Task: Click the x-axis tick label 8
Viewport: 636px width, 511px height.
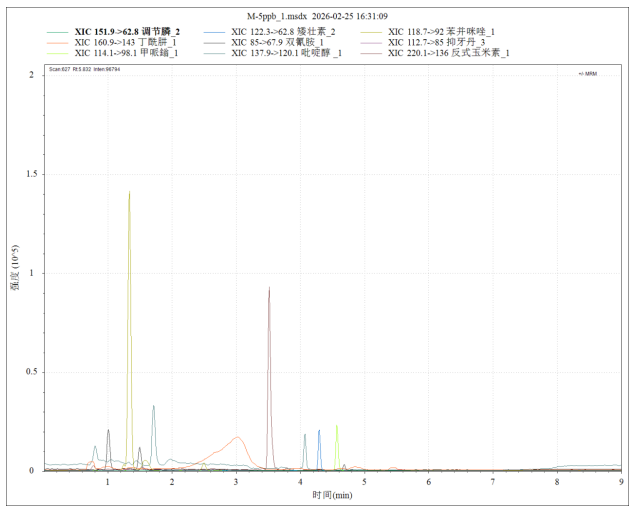Action: pos(557,482)
